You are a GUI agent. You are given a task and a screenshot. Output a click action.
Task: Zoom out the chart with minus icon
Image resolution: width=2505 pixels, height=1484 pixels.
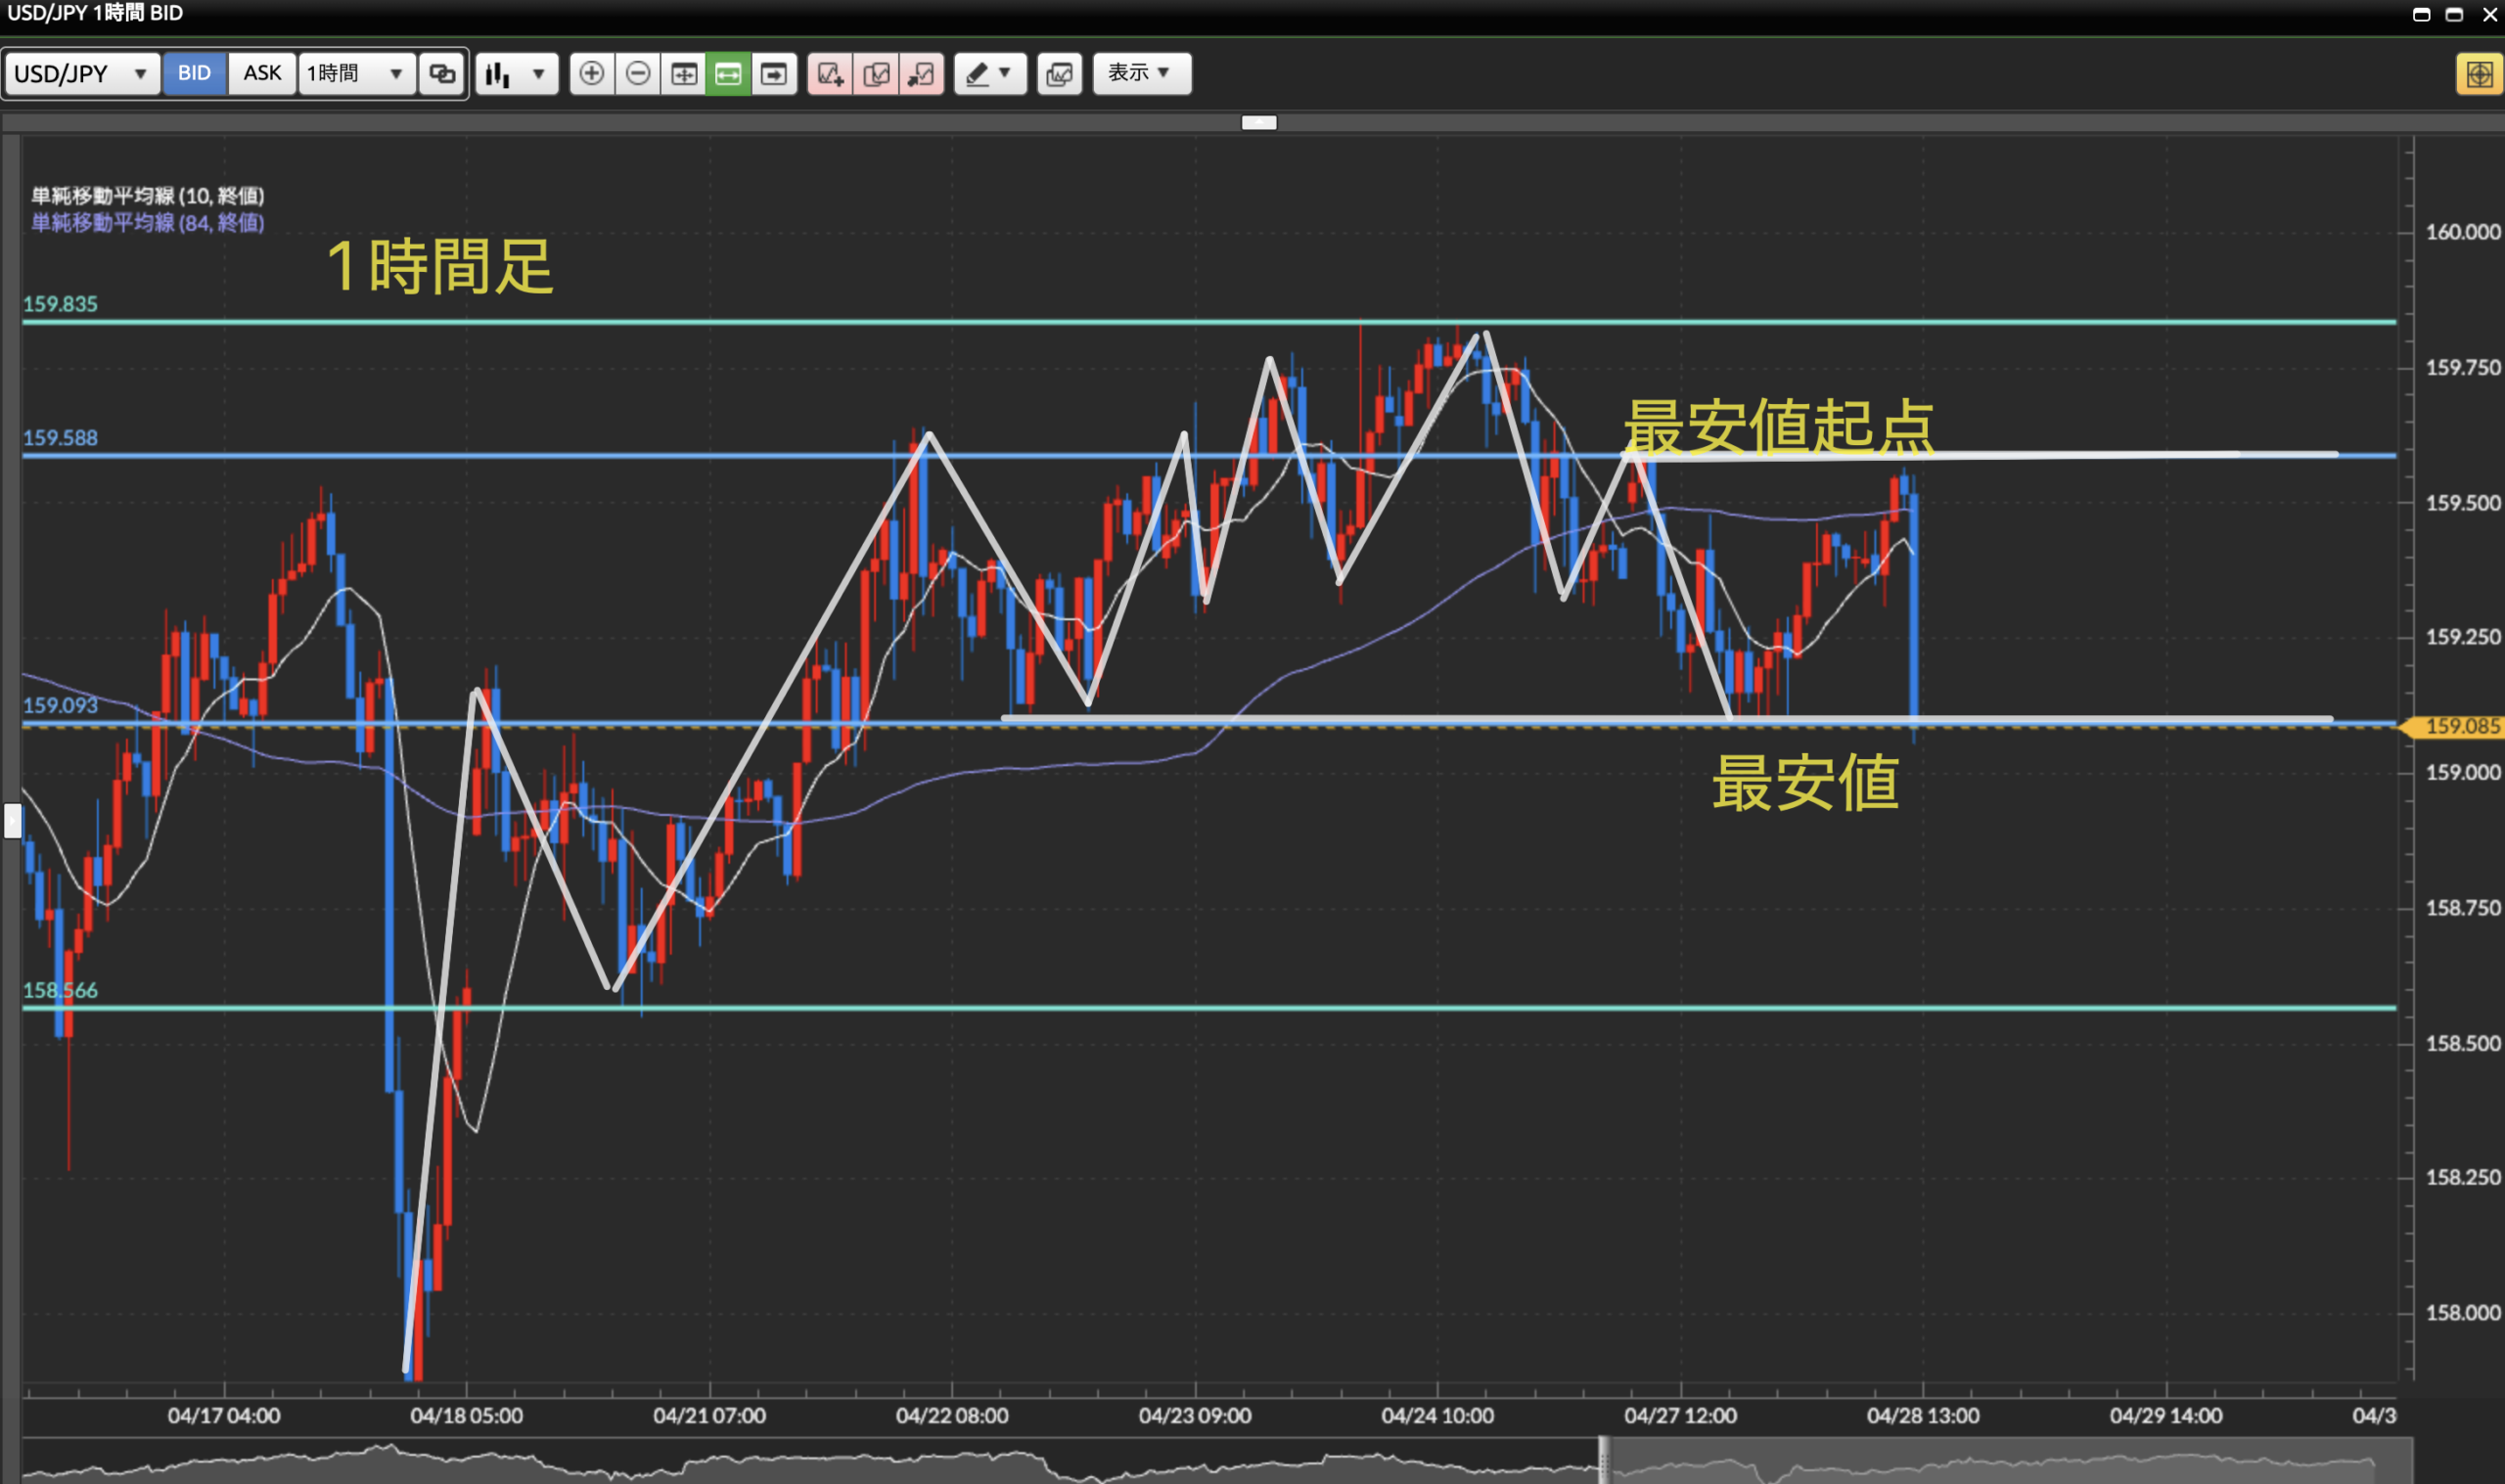tap(637, 74)
